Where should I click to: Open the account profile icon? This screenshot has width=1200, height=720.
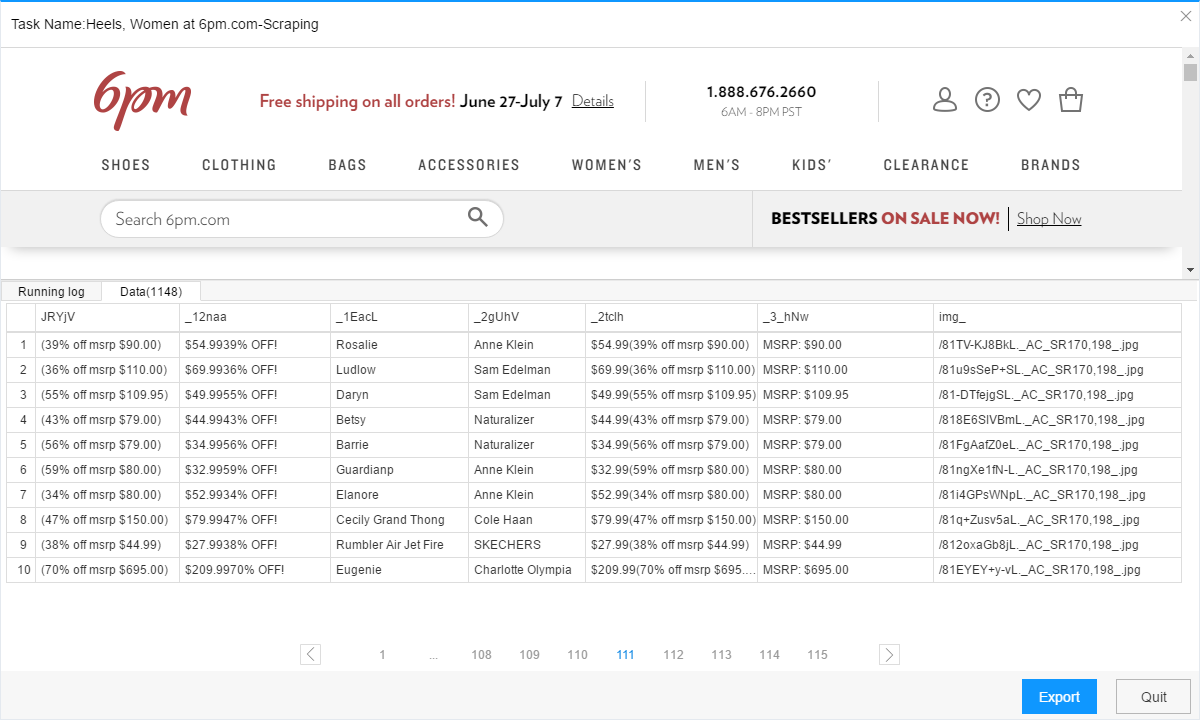(945, 99)
